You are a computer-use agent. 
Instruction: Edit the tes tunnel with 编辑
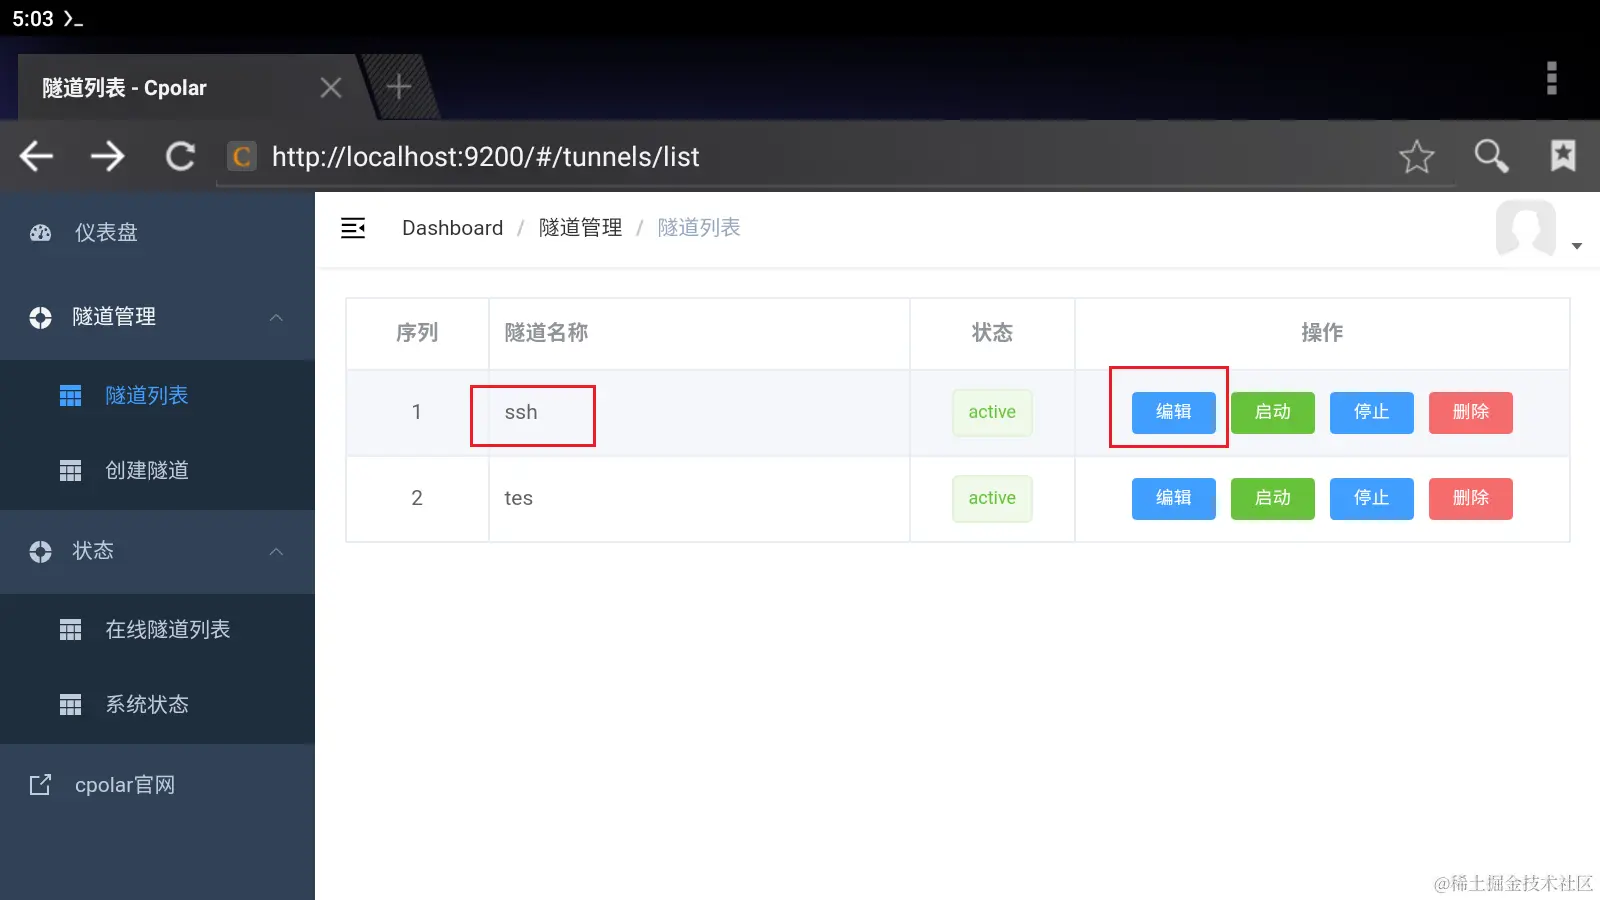1173,498
